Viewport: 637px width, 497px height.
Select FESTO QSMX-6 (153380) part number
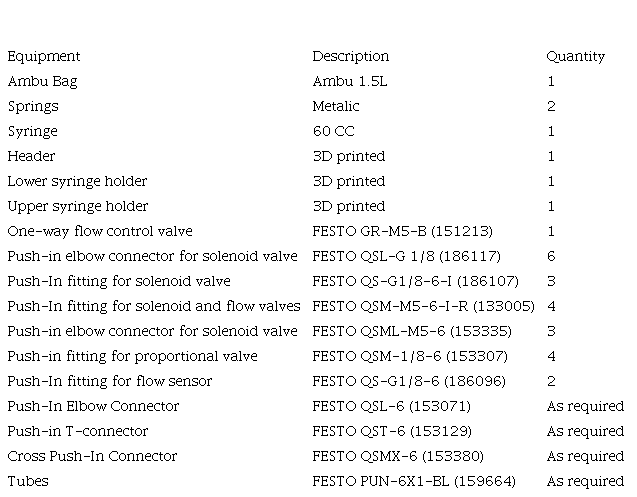pyautogui.click(x=398, y=457)
